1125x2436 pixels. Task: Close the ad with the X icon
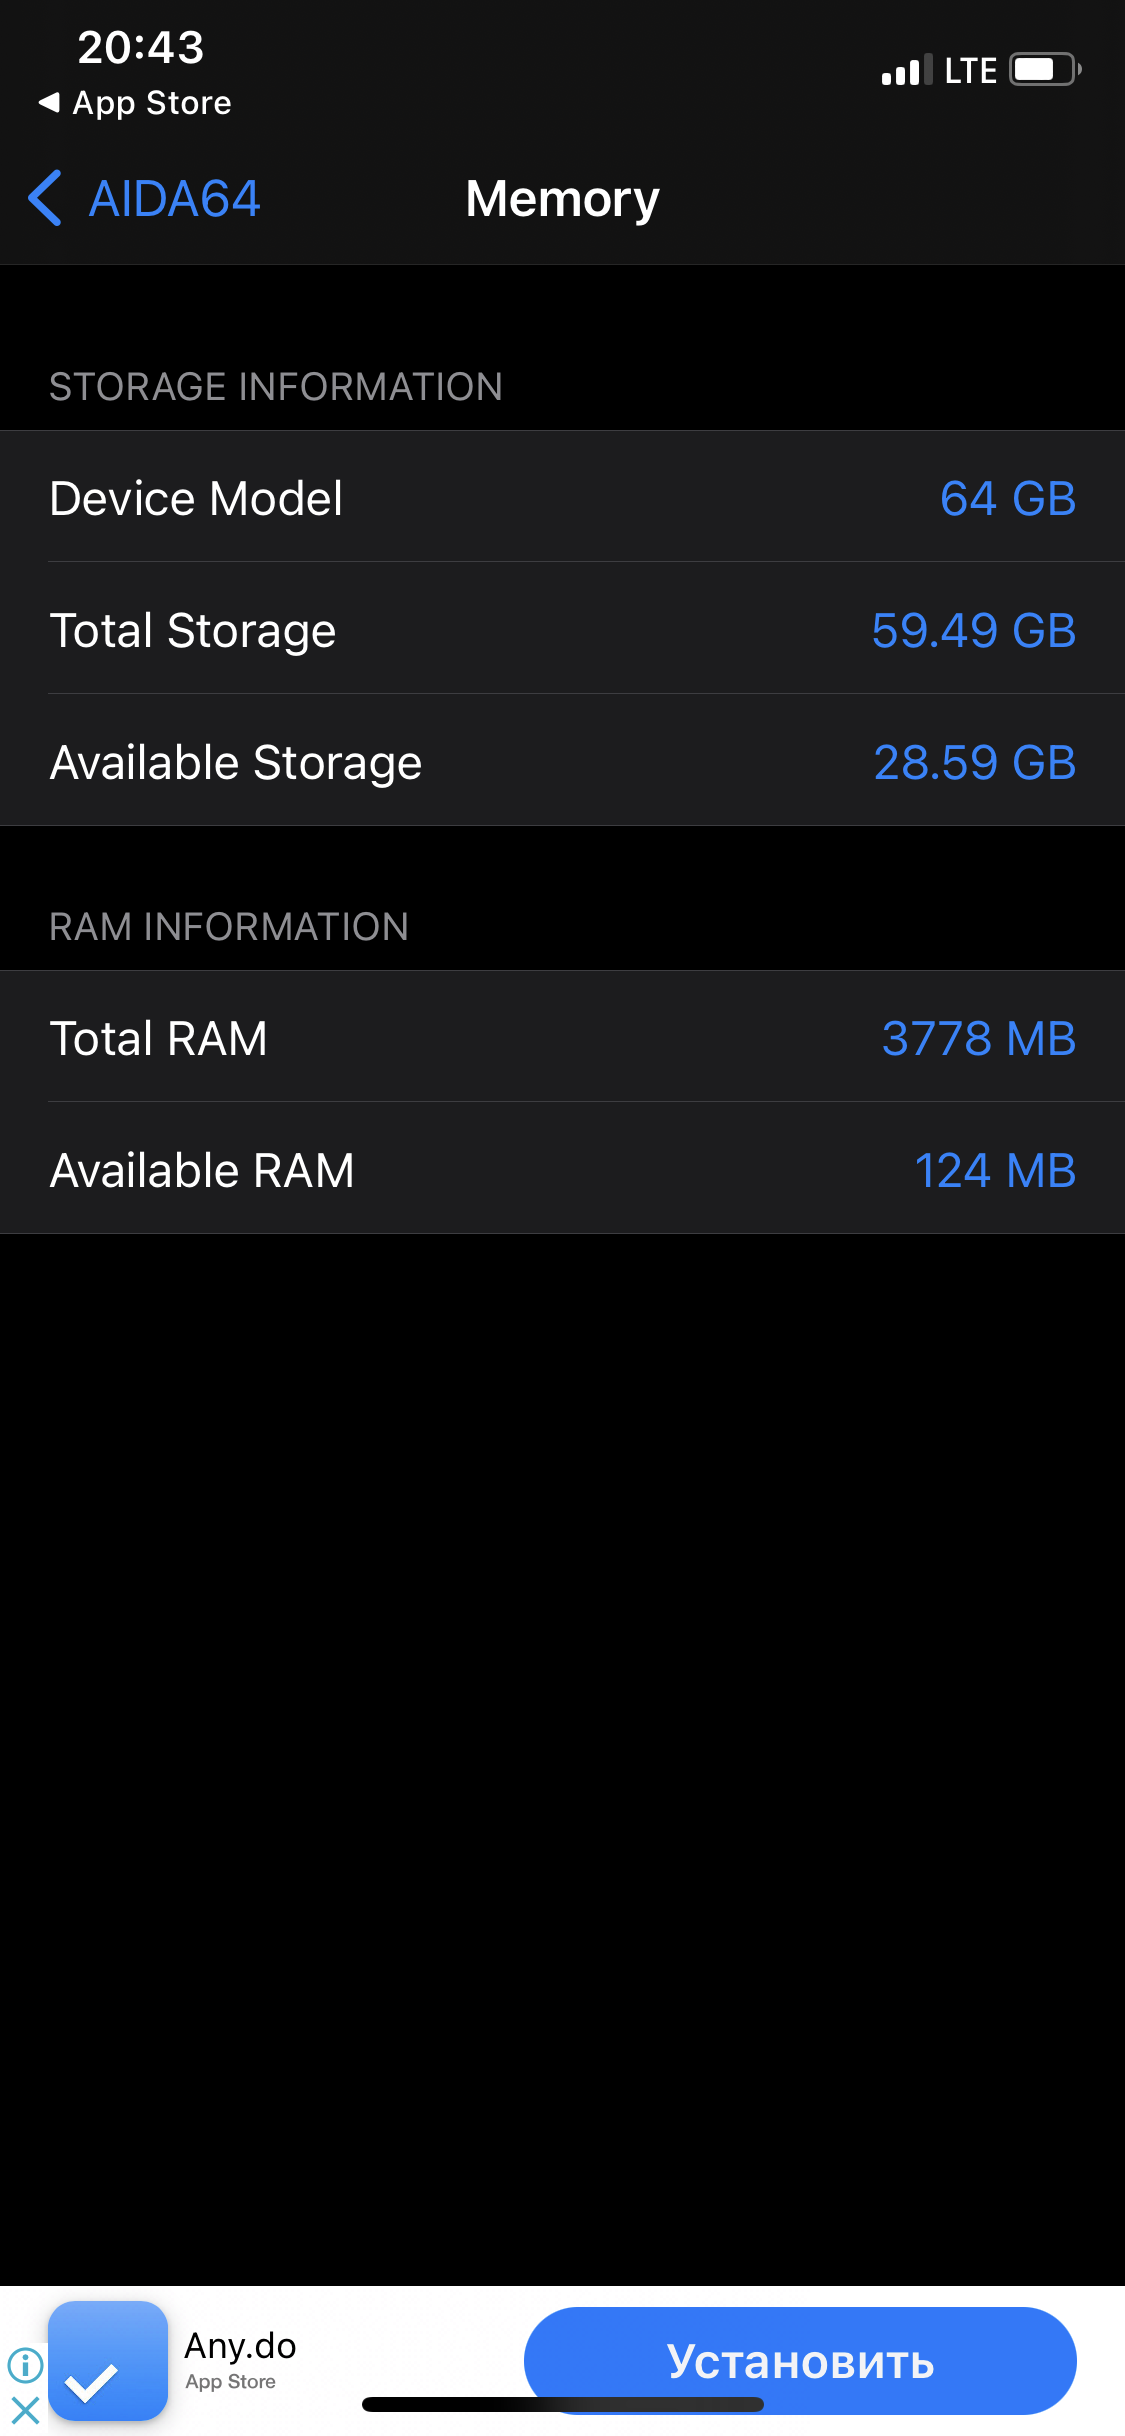coord(25,2410)
